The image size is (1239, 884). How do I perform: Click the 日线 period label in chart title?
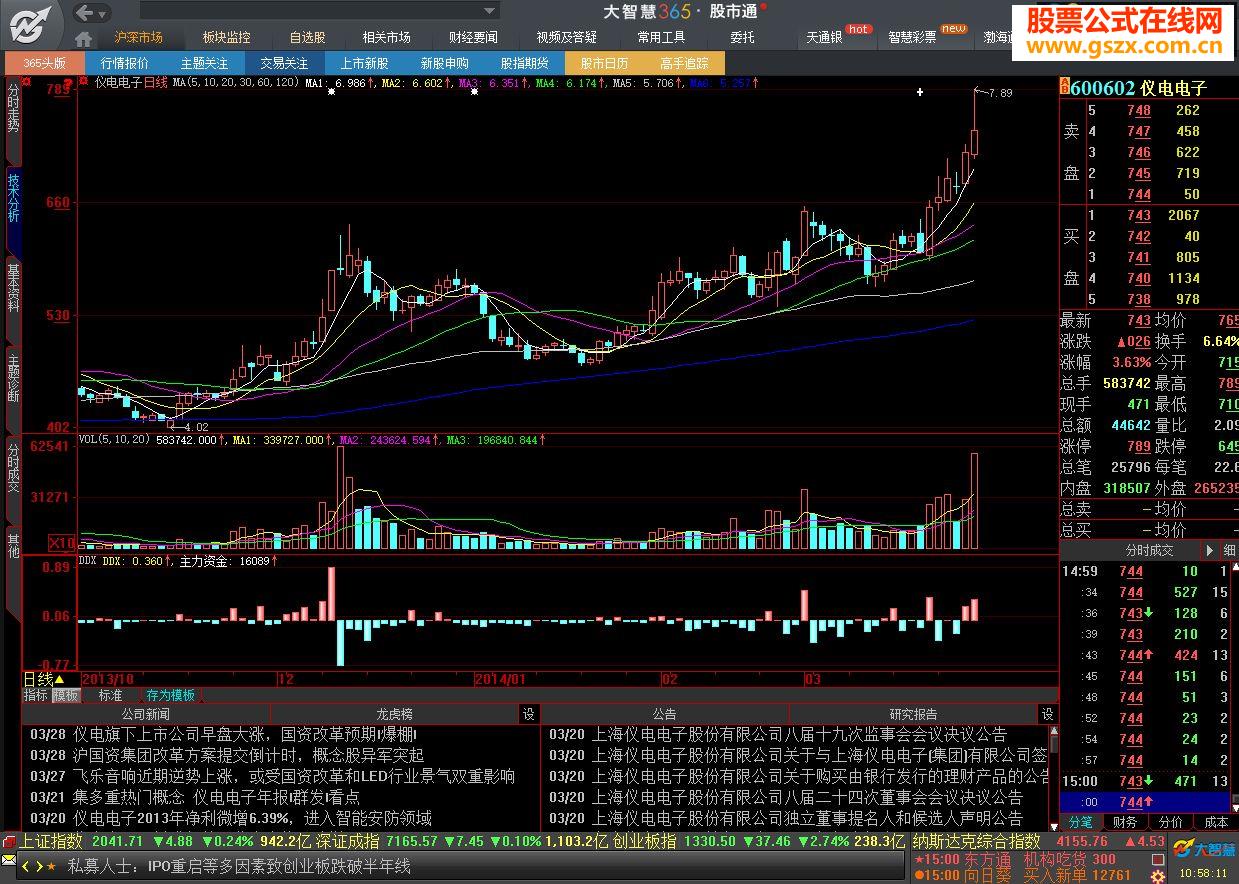(x=156, y=83)
